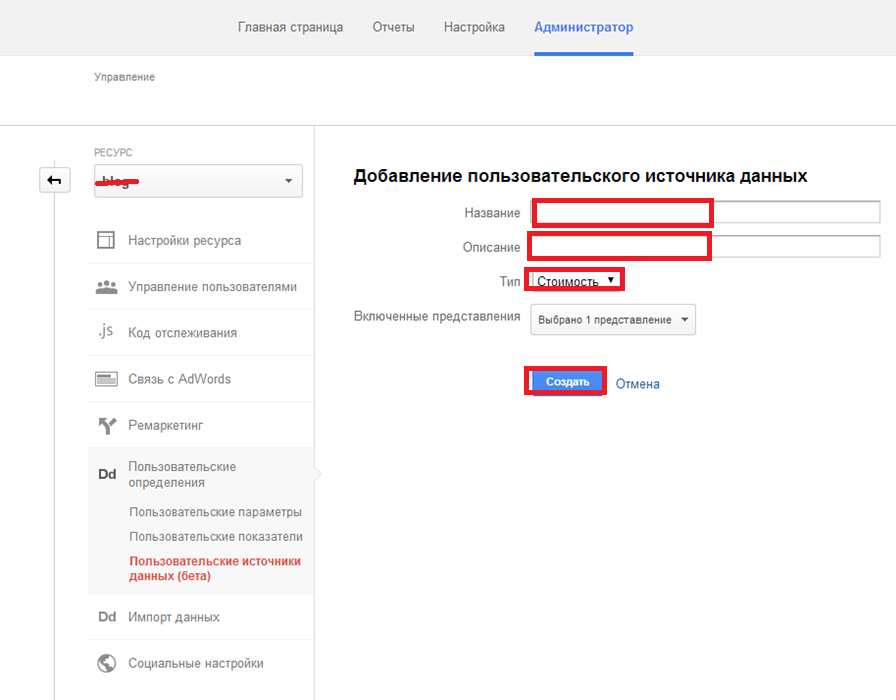Click the Настройки ресурса window icon
The height and width of the screenshot is (700, 896).
[106, 240]
